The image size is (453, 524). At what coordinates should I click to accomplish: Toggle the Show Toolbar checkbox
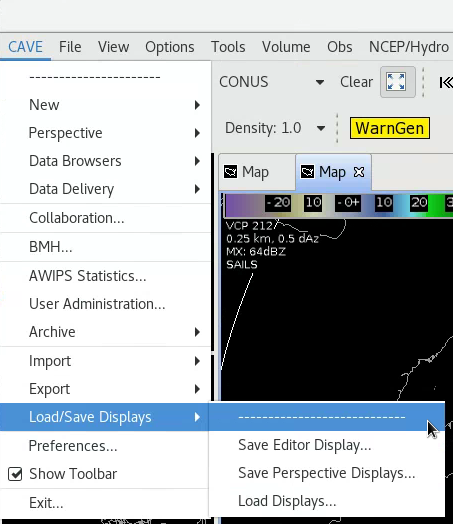[15, 474]
